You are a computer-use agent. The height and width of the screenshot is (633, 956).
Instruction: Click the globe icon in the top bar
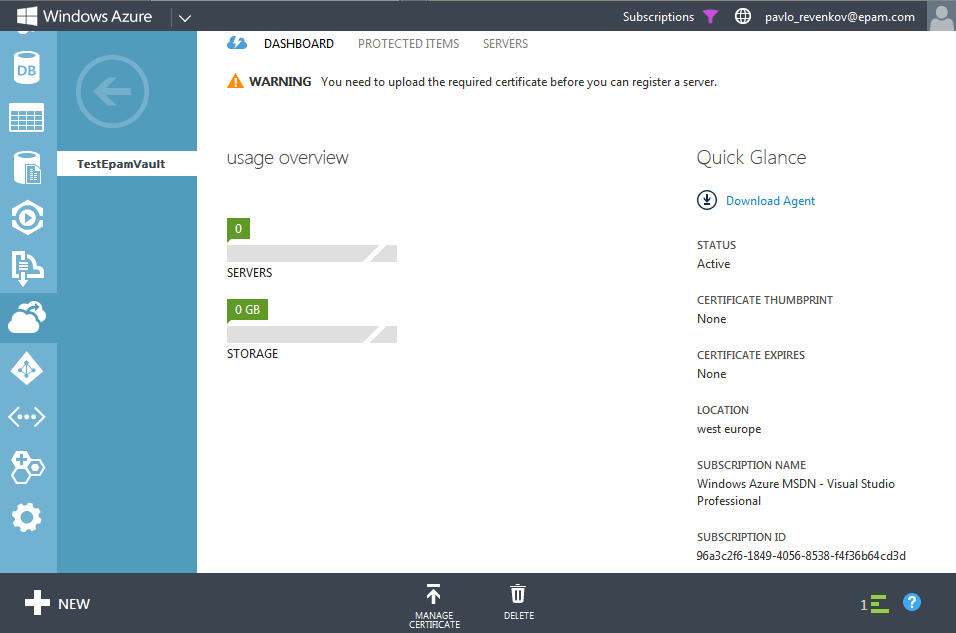[x=742, y=16]
